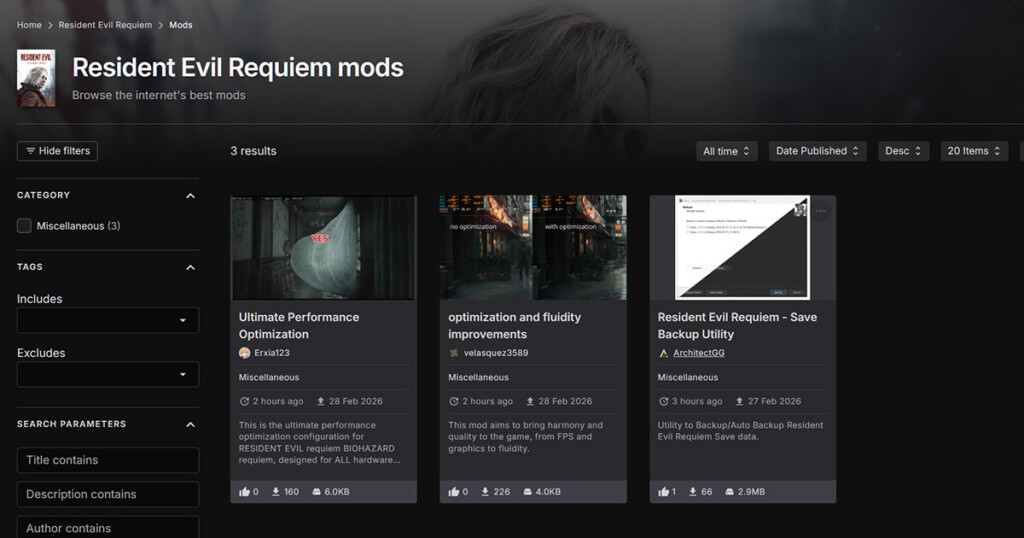Click download count icon showing 160
Screen dimensions: 1024x538
click(276, 492)
